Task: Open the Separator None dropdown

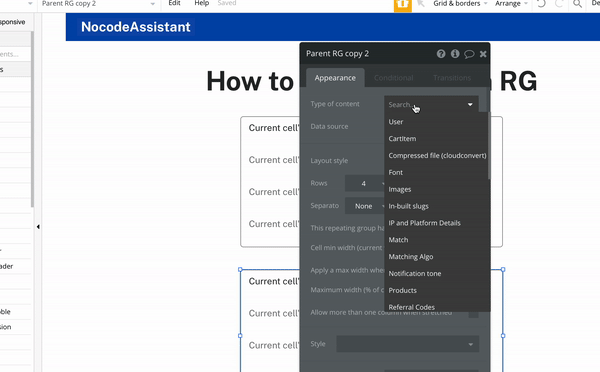Action: [365, 206]
